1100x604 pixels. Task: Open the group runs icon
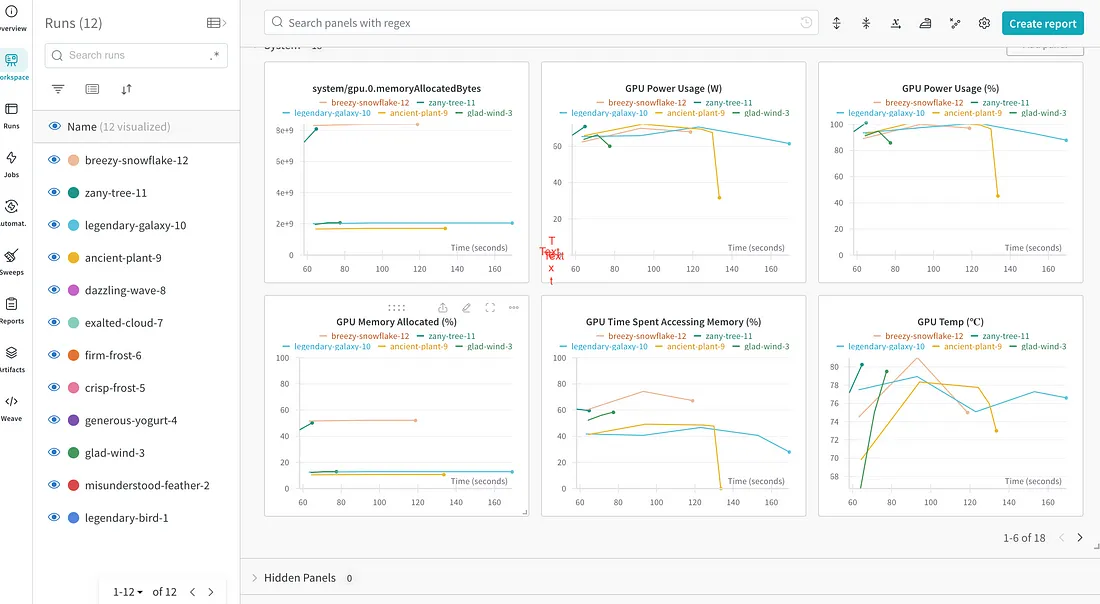click(x=92, y=89)
